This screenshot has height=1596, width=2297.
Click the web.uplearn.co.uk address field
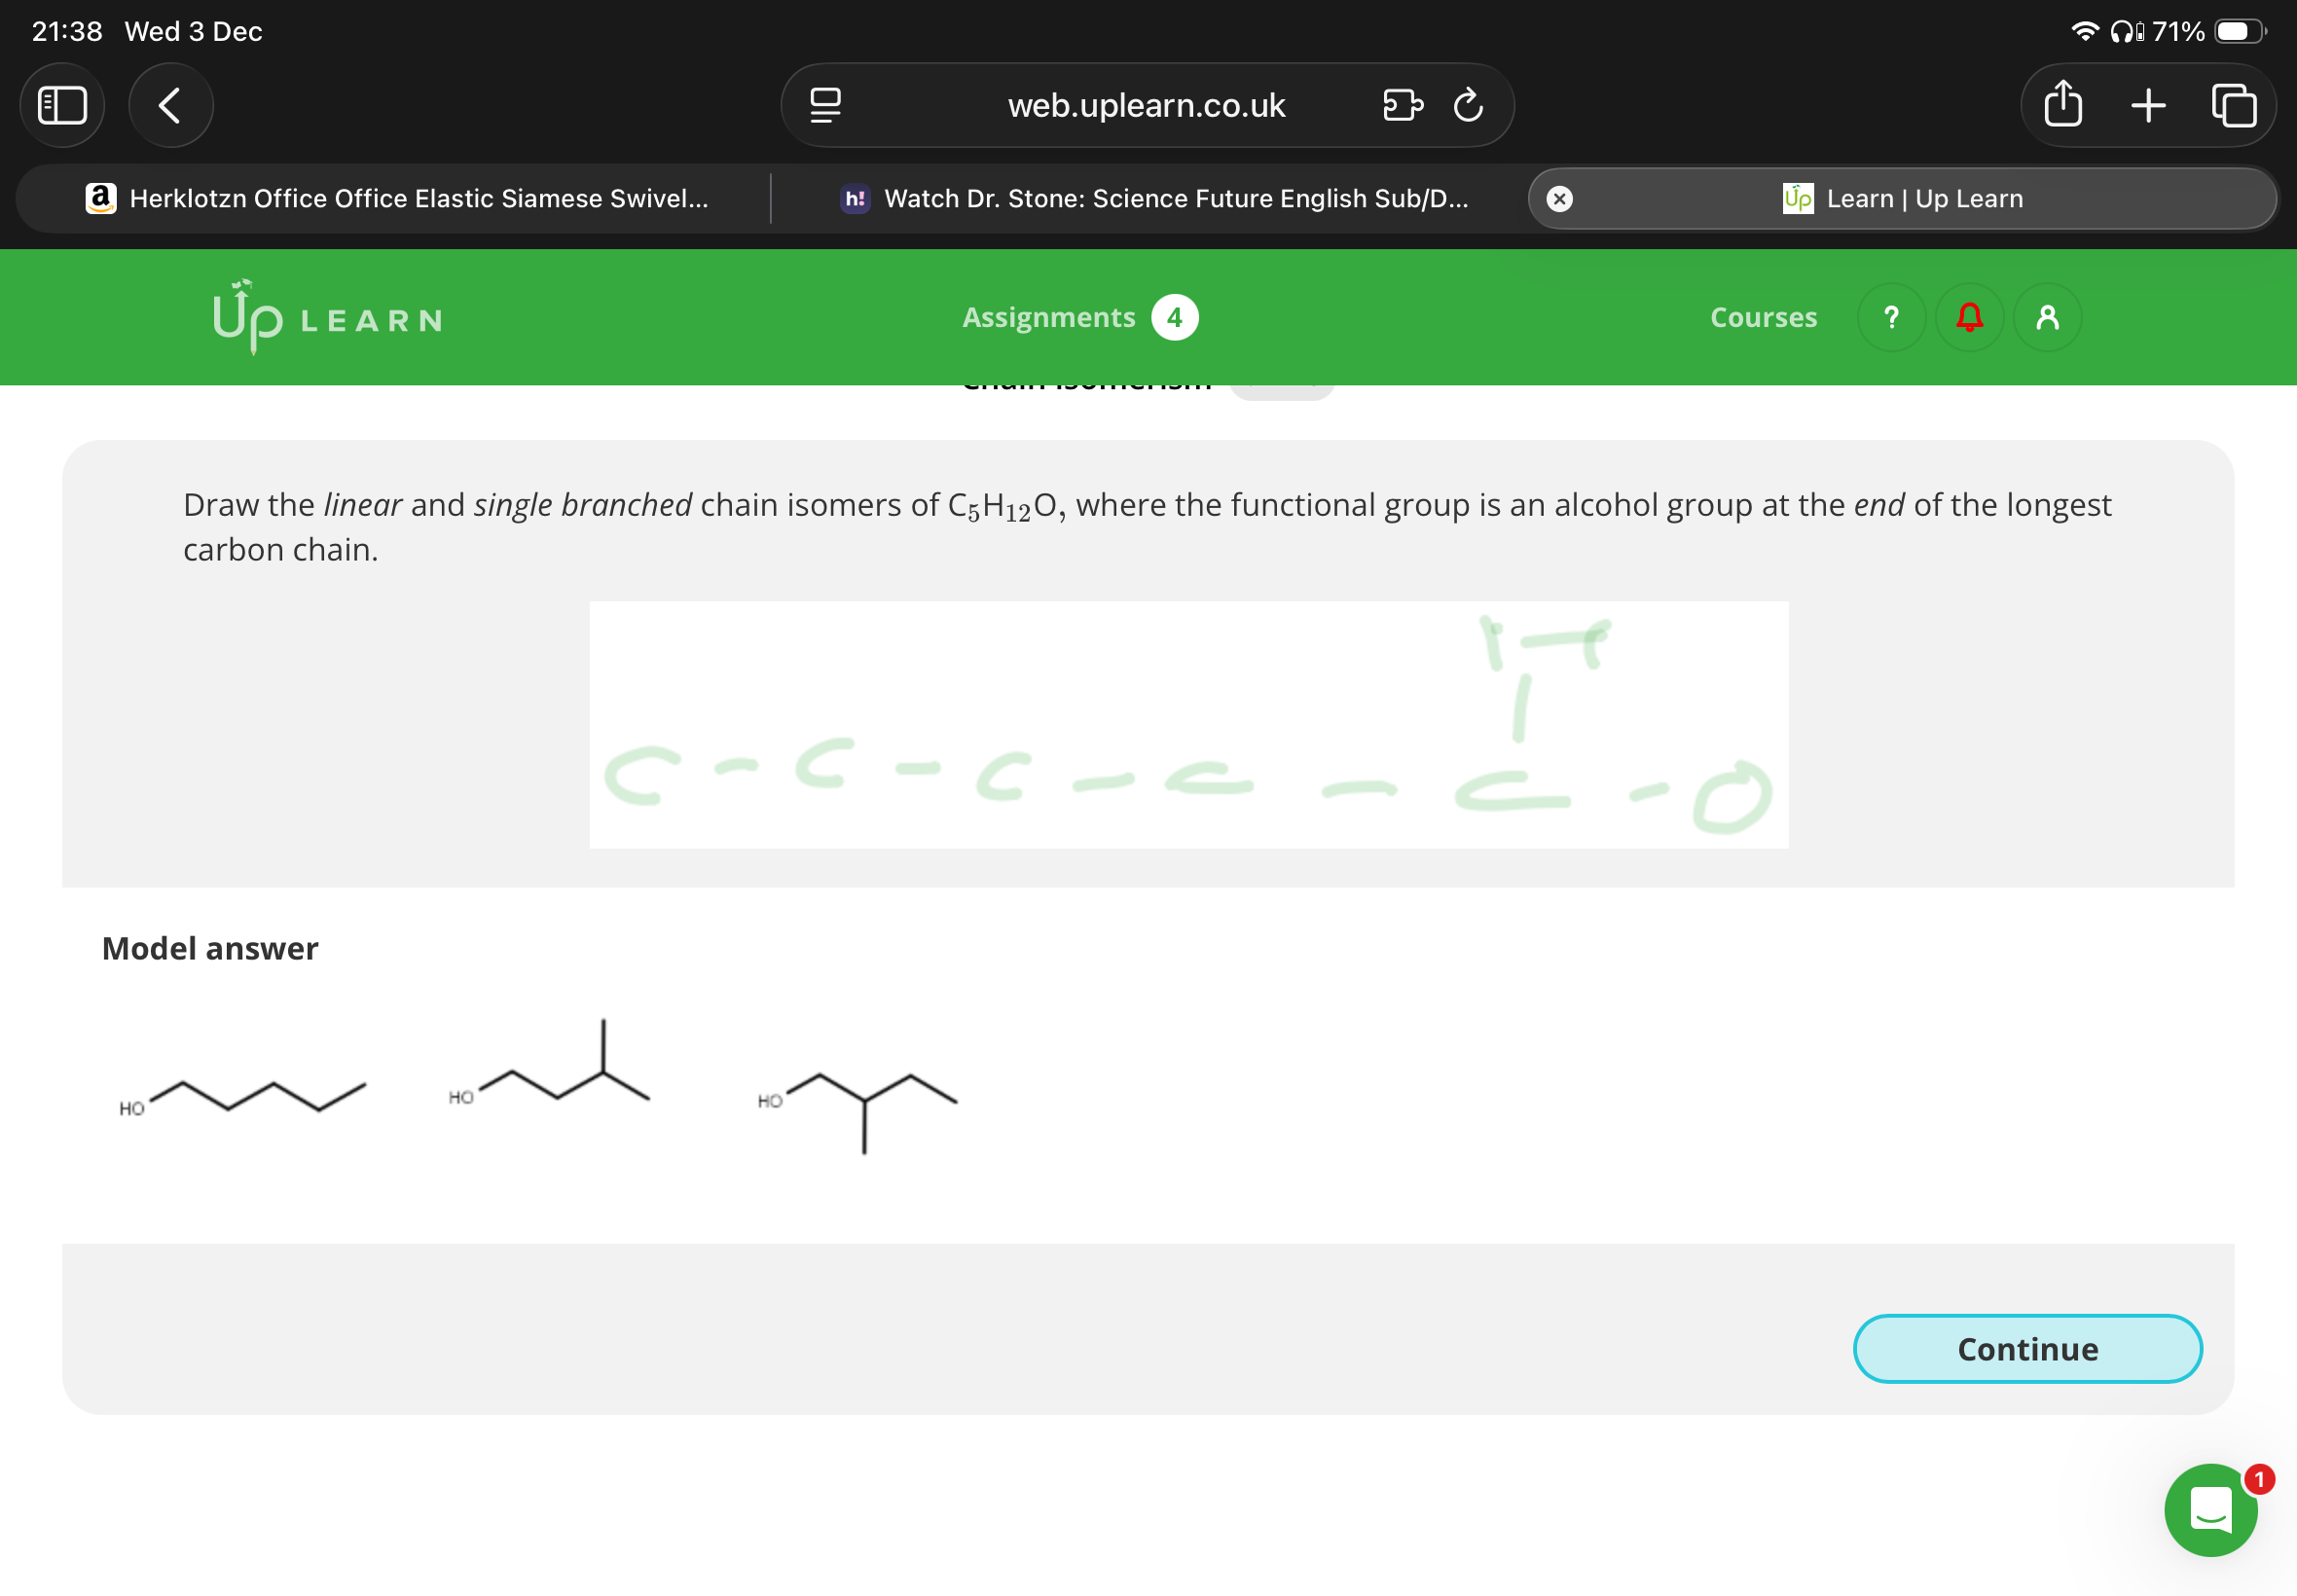[x=1146, y=104]
